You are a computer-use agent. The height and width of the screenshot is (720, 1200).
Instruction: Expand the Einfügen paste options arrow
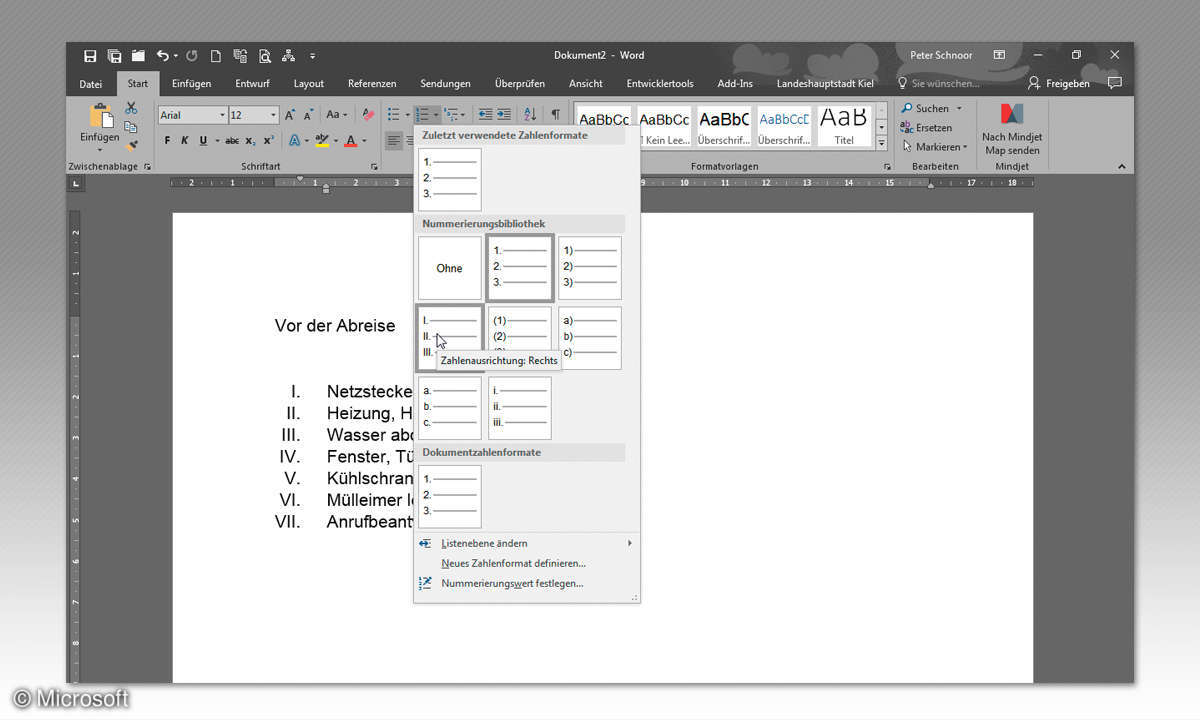[x=100, y=150]
